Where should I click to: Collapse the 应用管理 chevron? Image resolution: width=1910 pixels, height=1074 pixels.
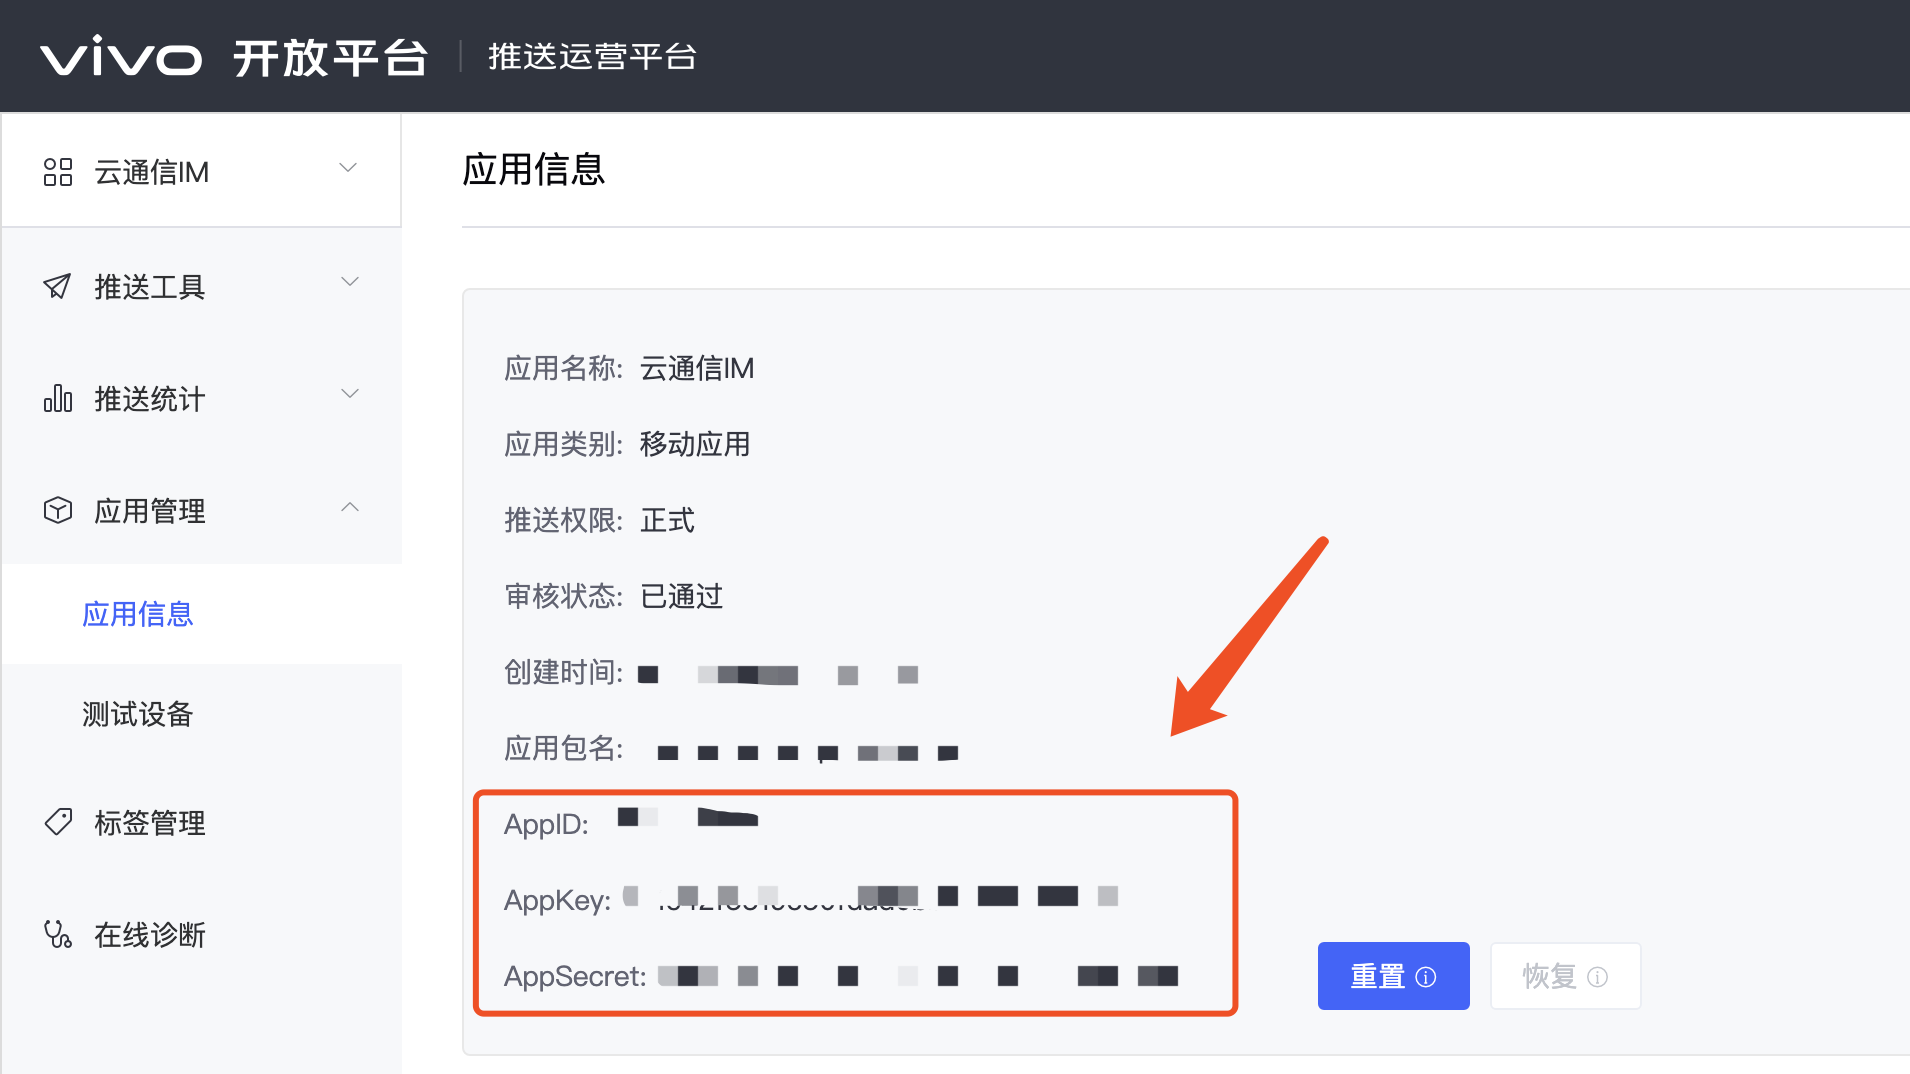[x=350, y=507]
